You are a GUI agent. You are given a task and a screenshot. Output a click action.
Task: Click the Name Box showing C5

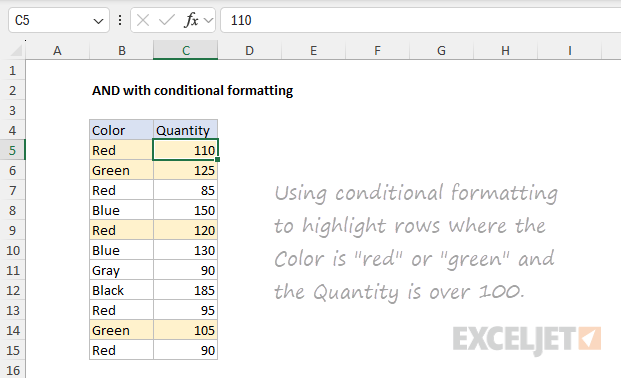point(59,20)
